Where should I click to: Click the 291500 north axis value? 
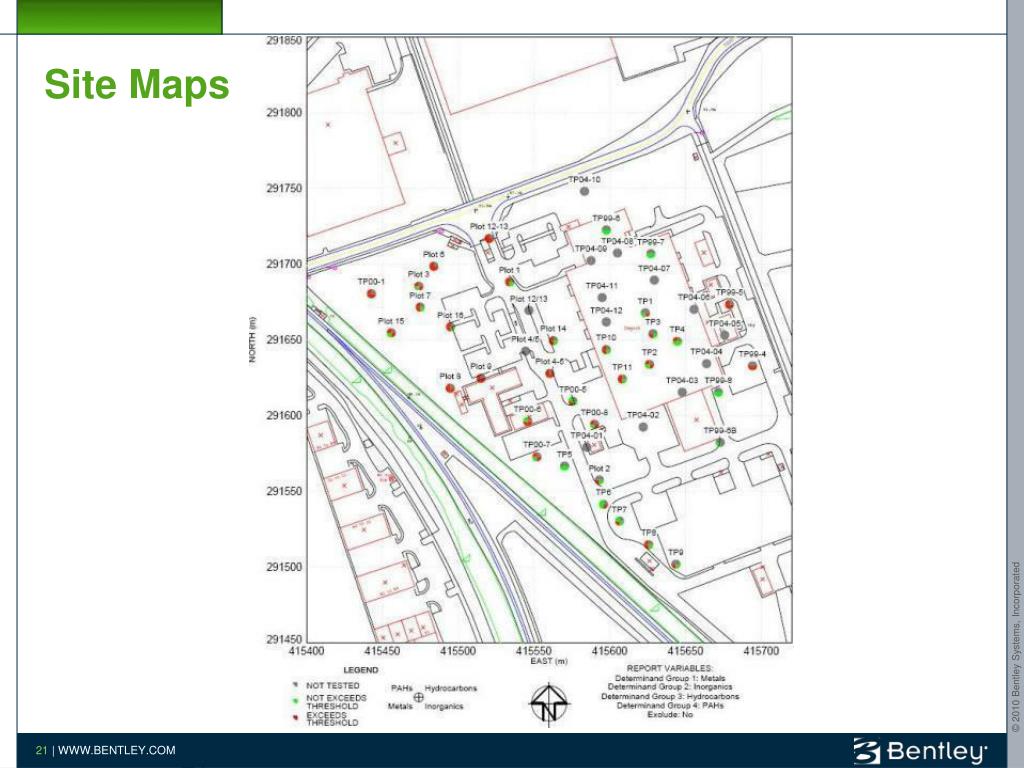pyautogui.click(x=284, y=567)
